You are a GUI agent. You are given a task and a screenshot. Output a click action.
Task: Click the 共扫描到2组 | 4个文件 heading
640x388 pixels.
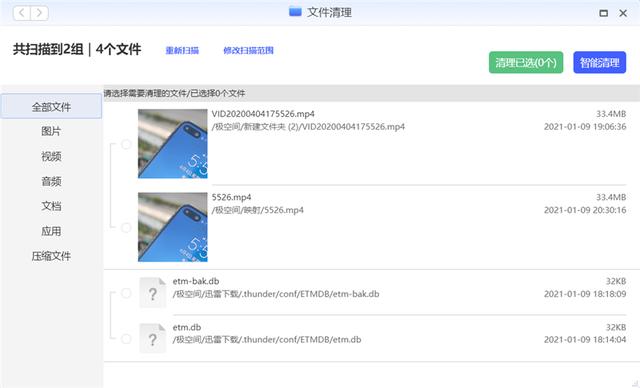pyautogui.click(x=77, y=49)
